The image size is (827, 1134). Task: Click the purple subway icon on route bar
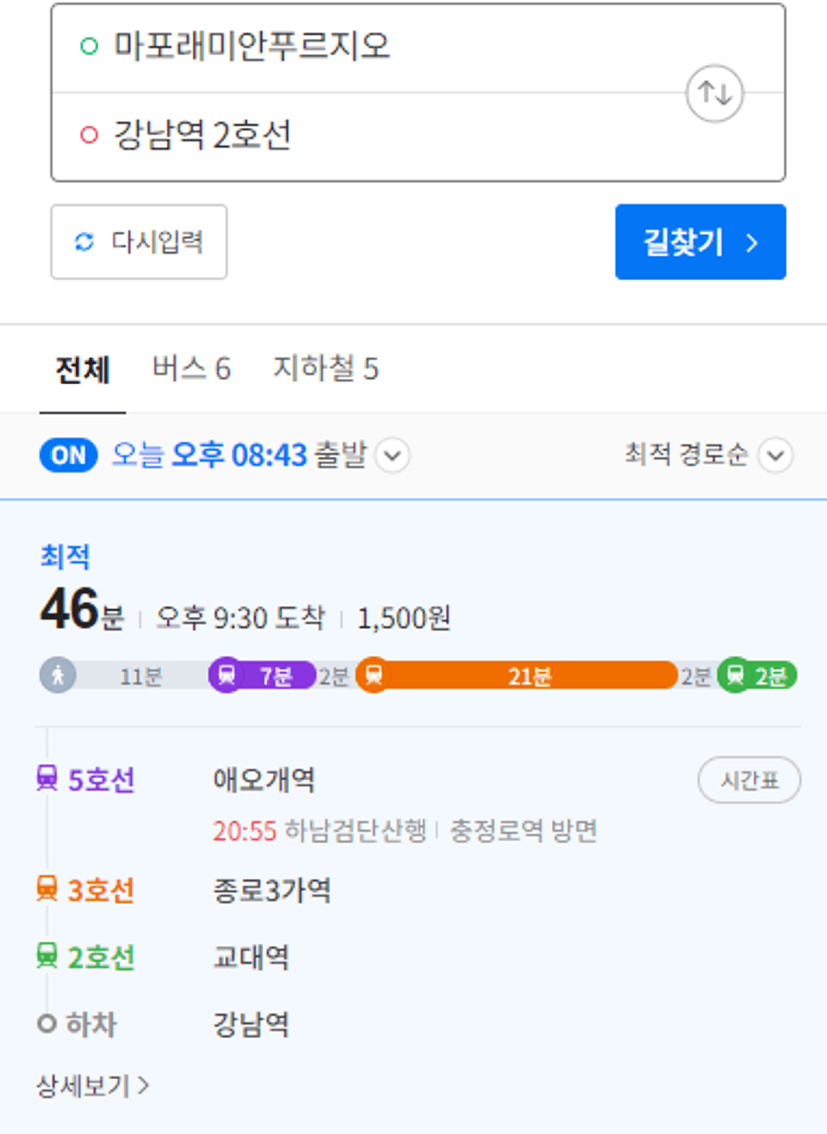pos(226,675)
